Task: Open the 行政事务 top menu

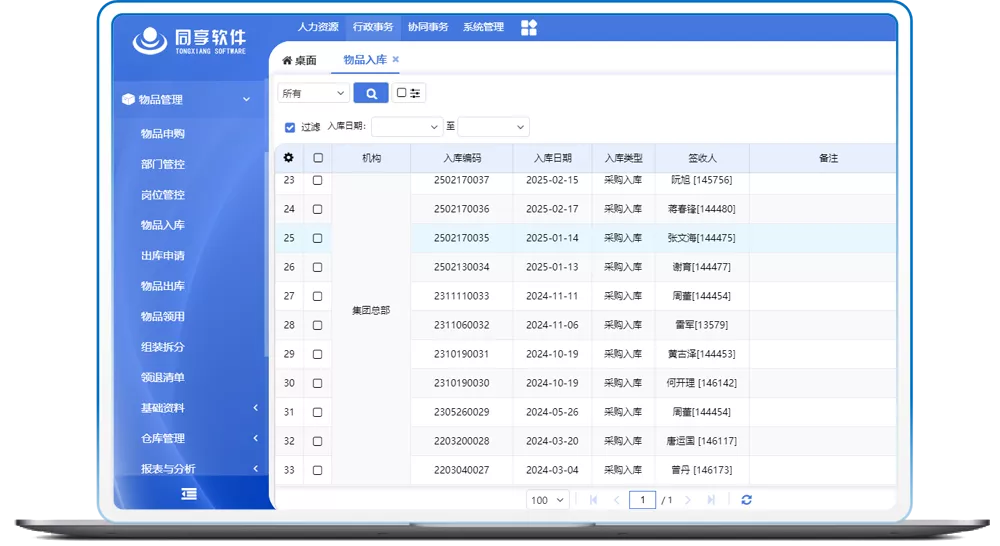Action: click(373, 27)
